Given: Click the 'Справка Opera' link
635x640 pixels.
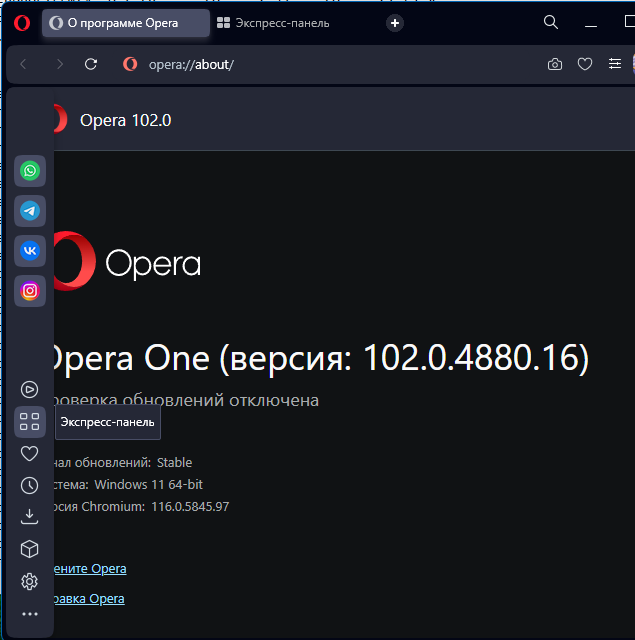Looking at the screenshot, I should [x=89, y=599].
